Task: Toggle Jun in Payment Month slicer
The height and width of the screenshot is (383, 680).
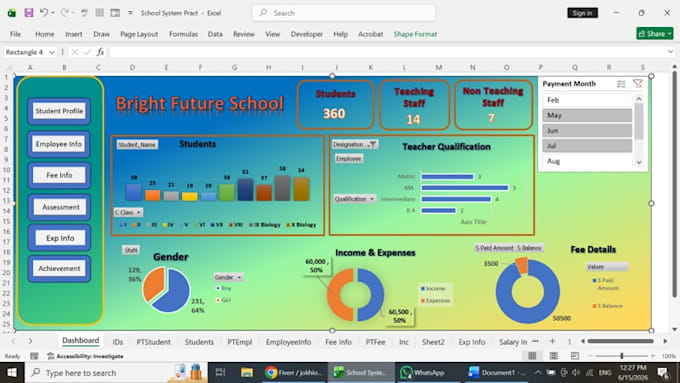Action: (587, 131)
